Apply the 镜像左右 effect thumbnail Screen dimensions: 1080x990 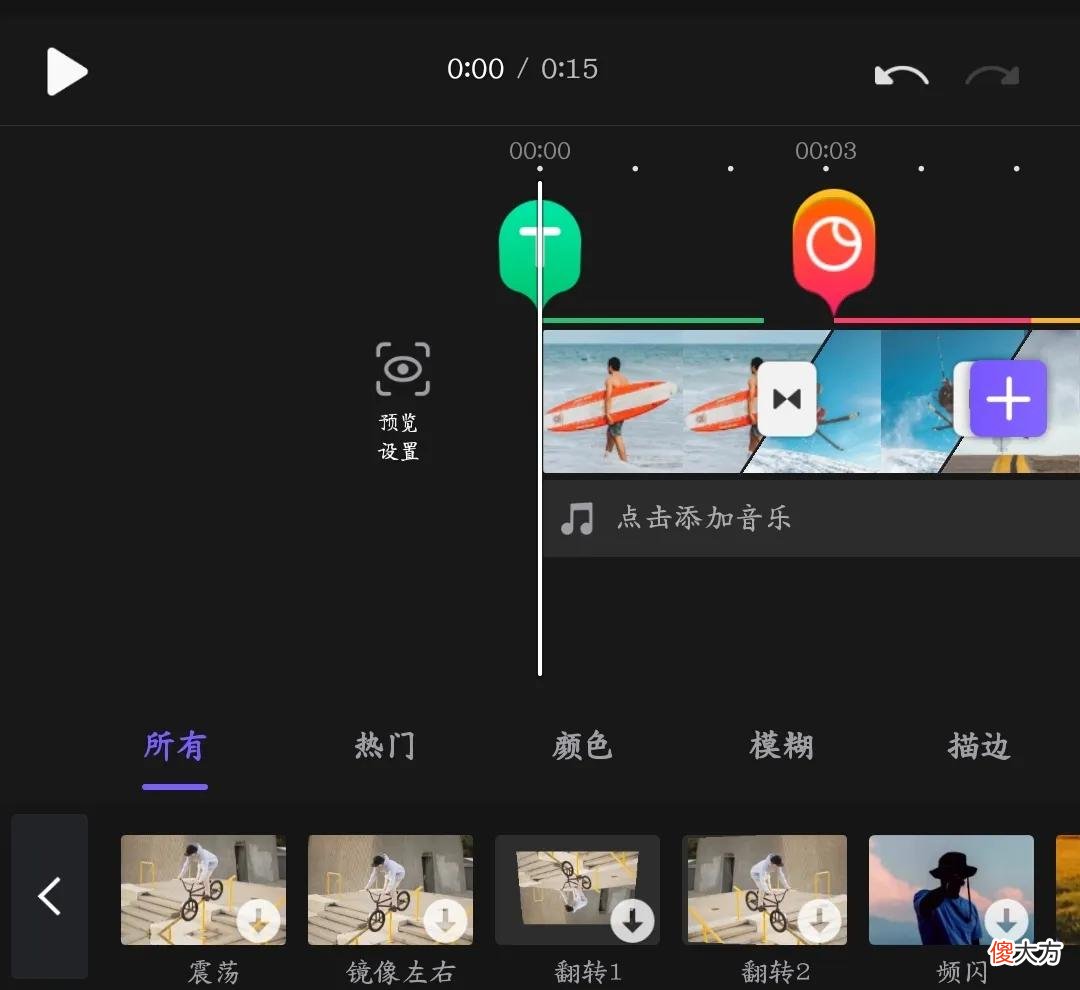coord(391,889)
